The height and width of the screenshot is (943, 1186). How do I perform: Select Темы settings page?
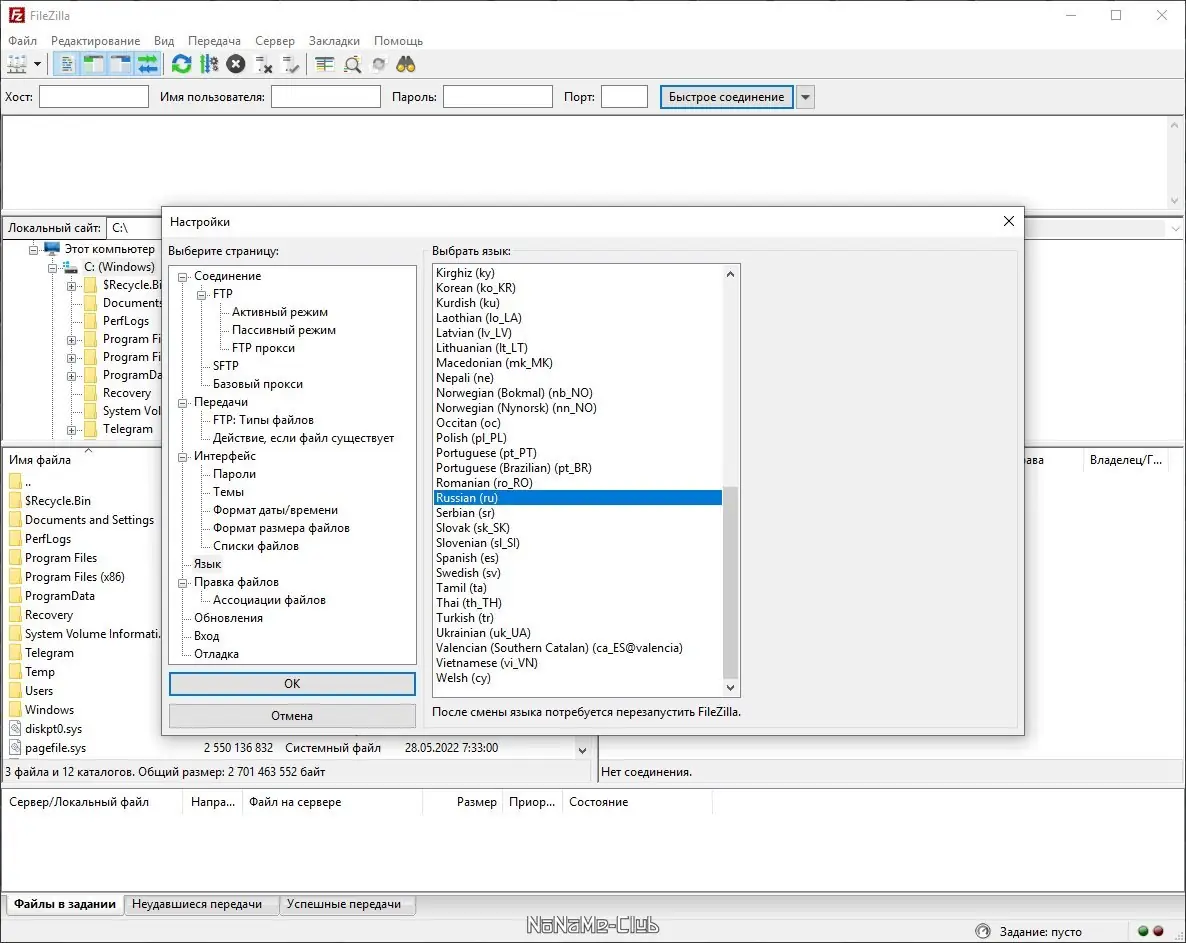coord(228,492)
